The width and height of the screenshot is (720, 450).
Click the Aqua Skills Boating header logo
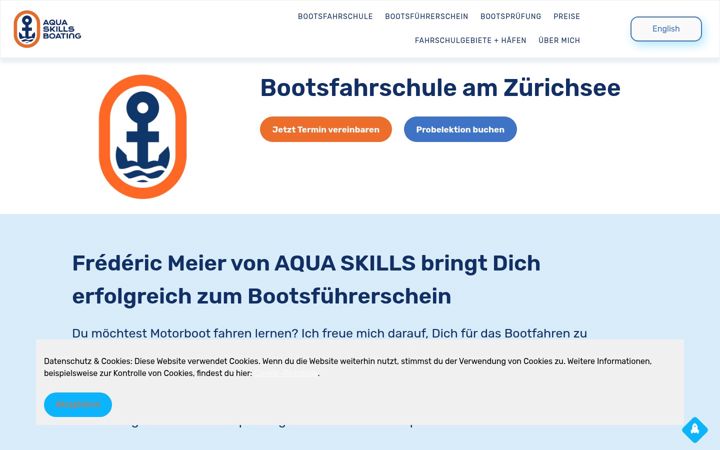[x=47, y=29]
